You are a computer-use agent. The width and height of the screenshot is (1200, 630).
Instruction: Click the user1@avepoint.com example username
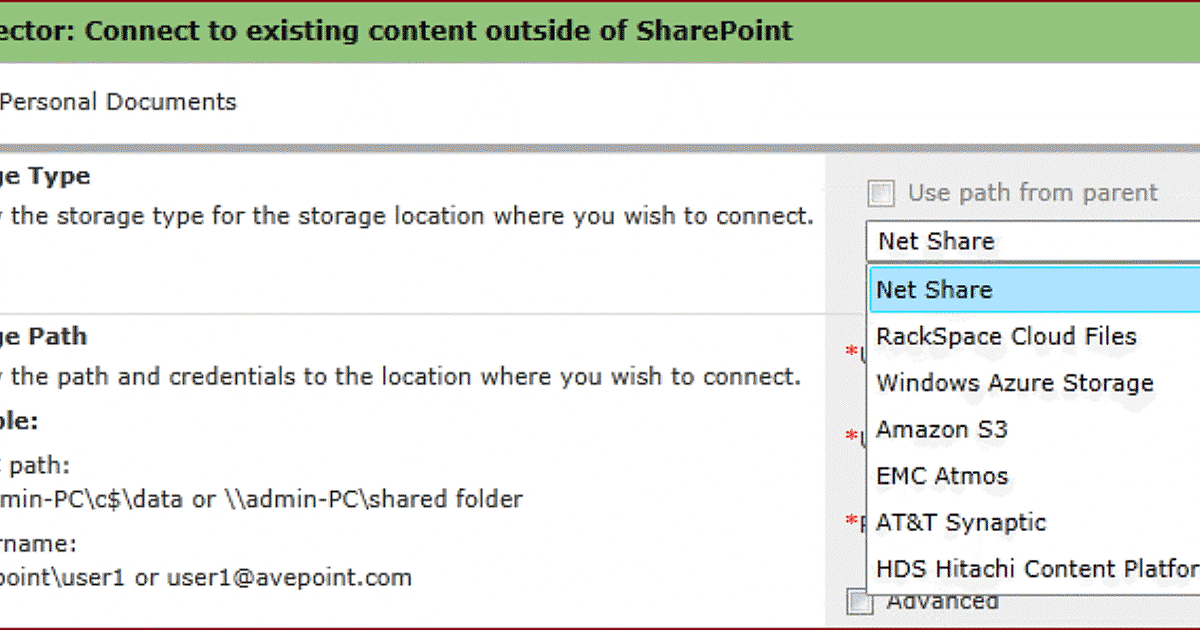click(288, 577)
